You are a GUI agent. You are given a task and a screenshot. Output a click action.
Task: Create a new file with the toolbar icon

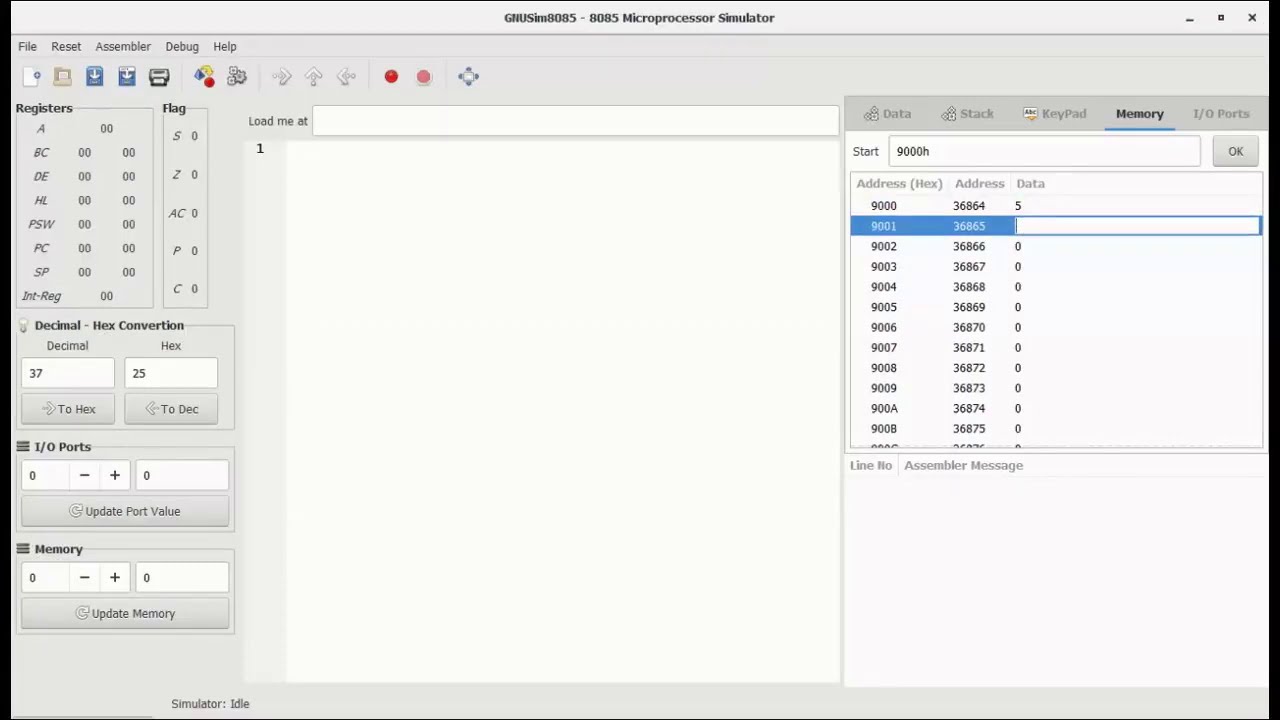pyautogui.click(x=31, y=77)
